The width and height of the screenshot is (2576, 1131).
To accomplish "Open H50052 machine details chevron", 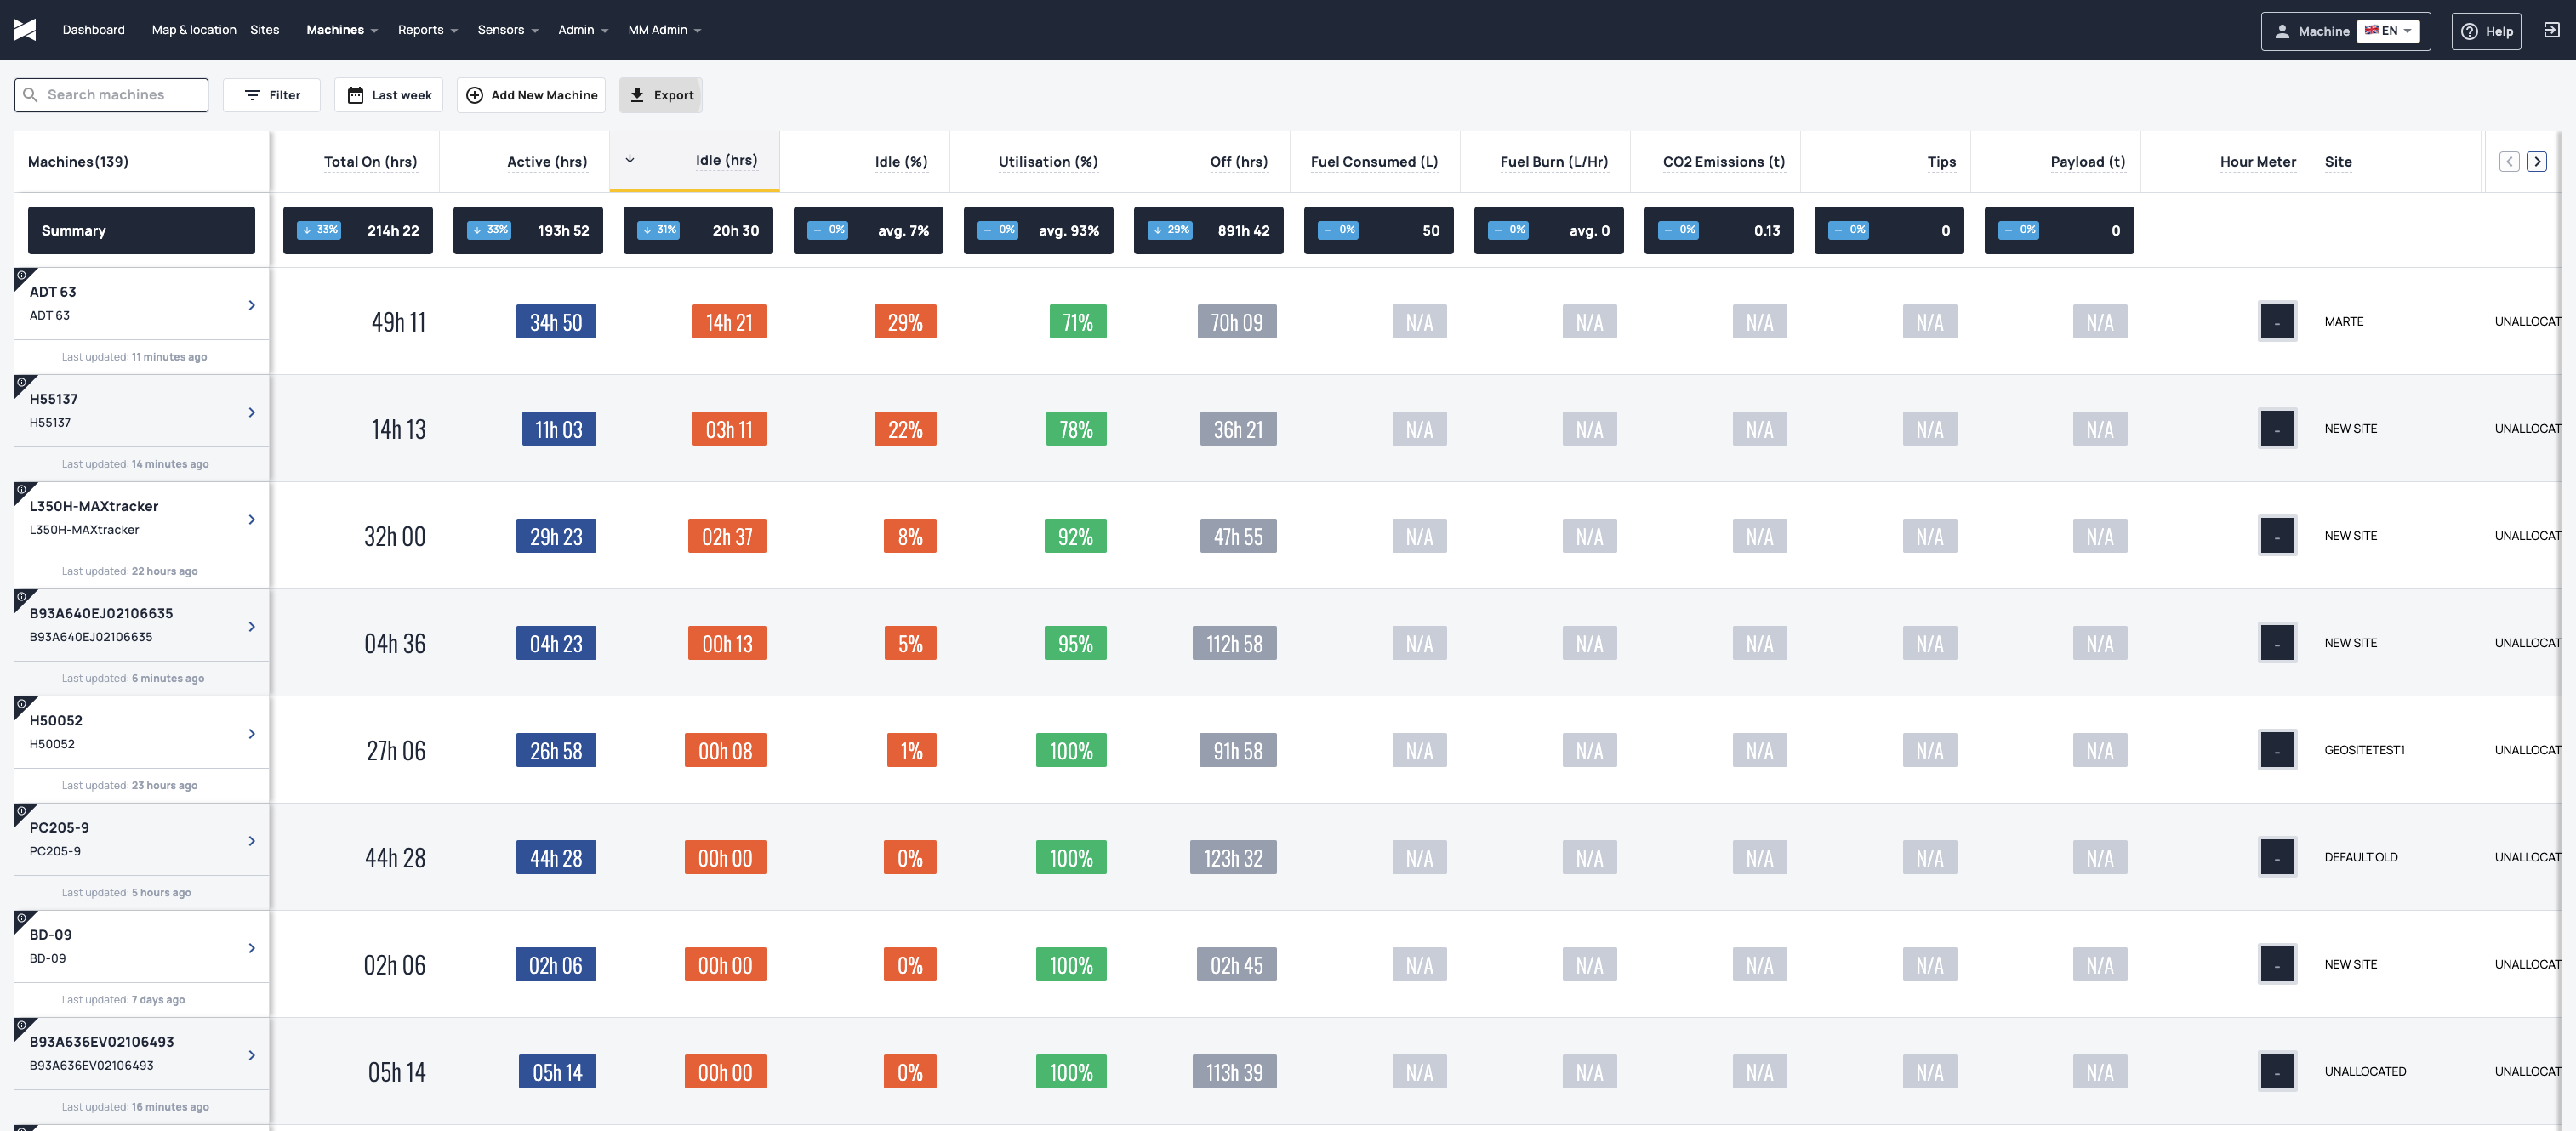I will tap(252, 733).
